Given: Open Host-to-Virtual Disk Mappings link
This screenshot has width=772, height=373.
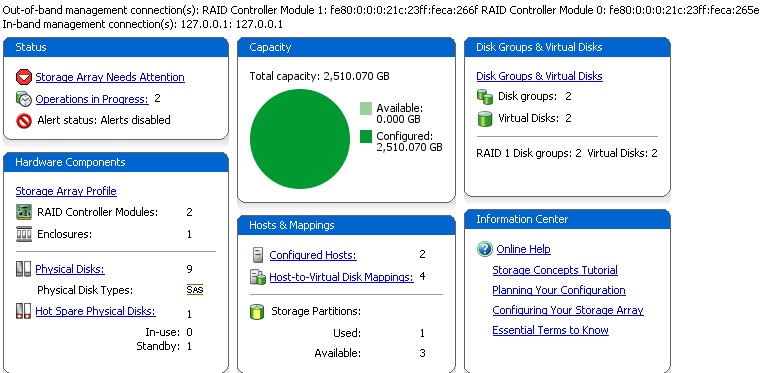Looking at the screenshot, I should point(341,277).
